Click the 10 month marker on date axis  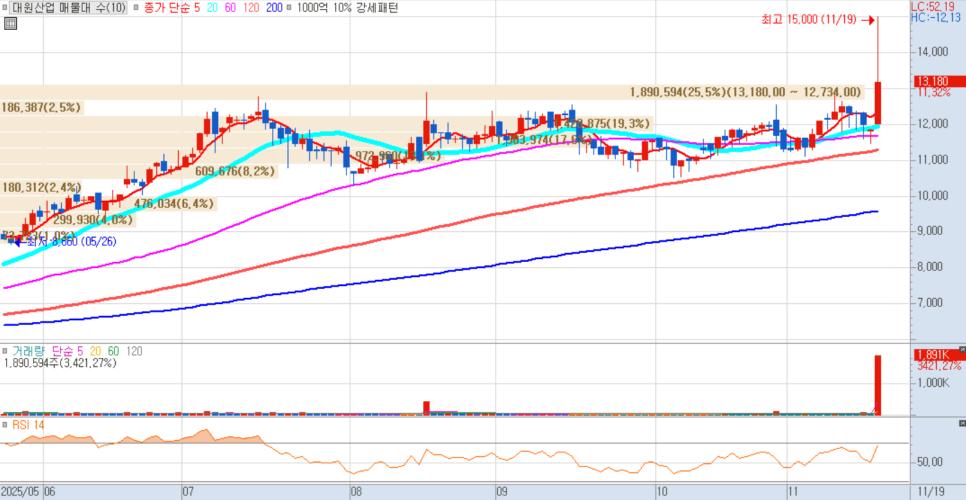point(662,492)
